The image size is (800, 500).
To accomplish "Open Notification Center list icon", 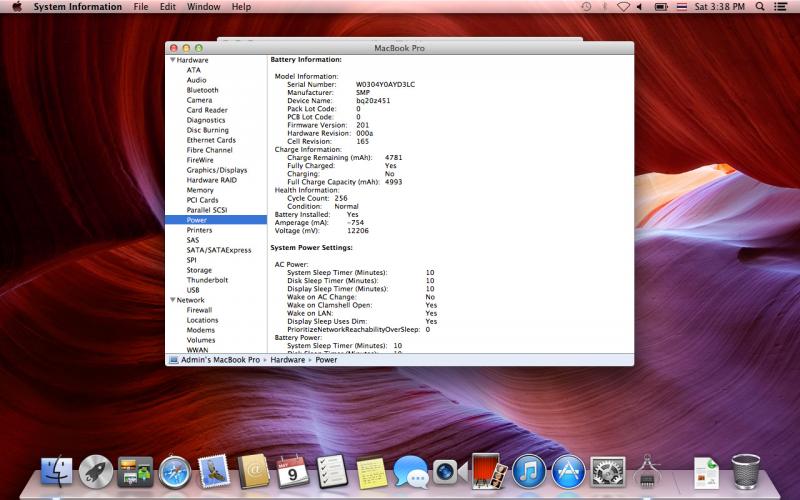I will point(780,7).
